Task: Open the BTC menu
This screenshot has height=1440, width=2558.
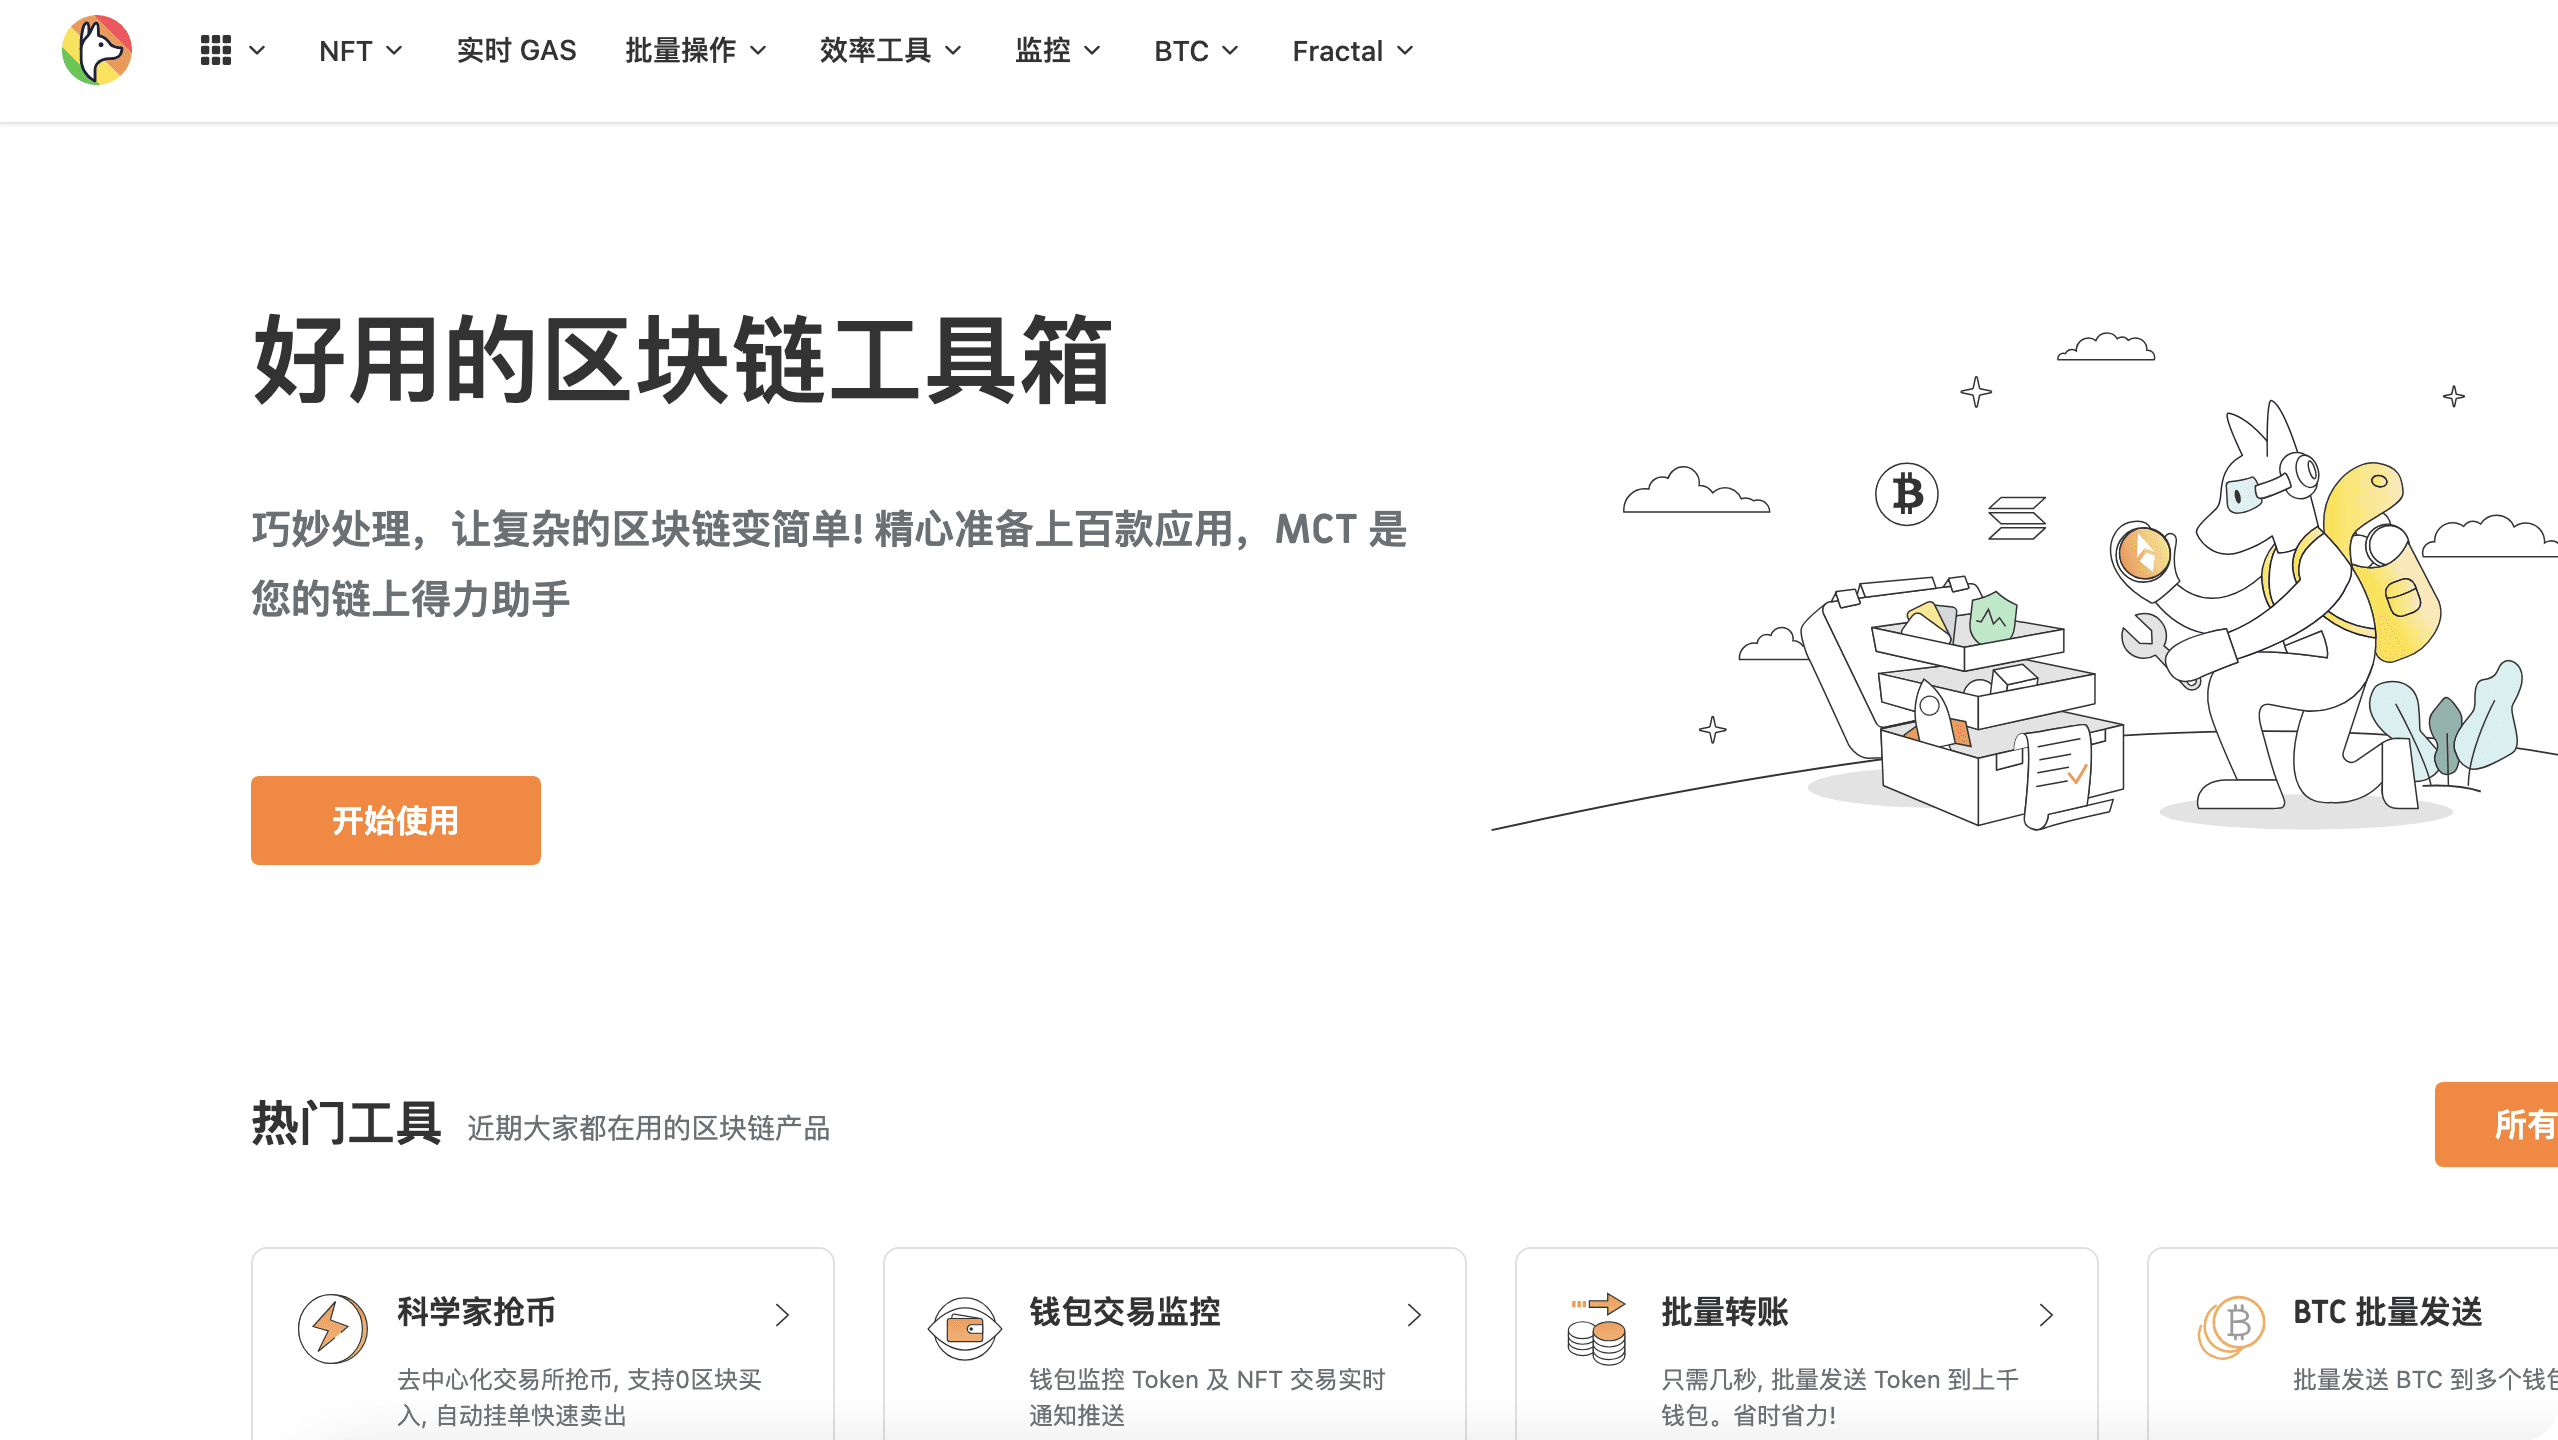Action: tap(1181, 51)
